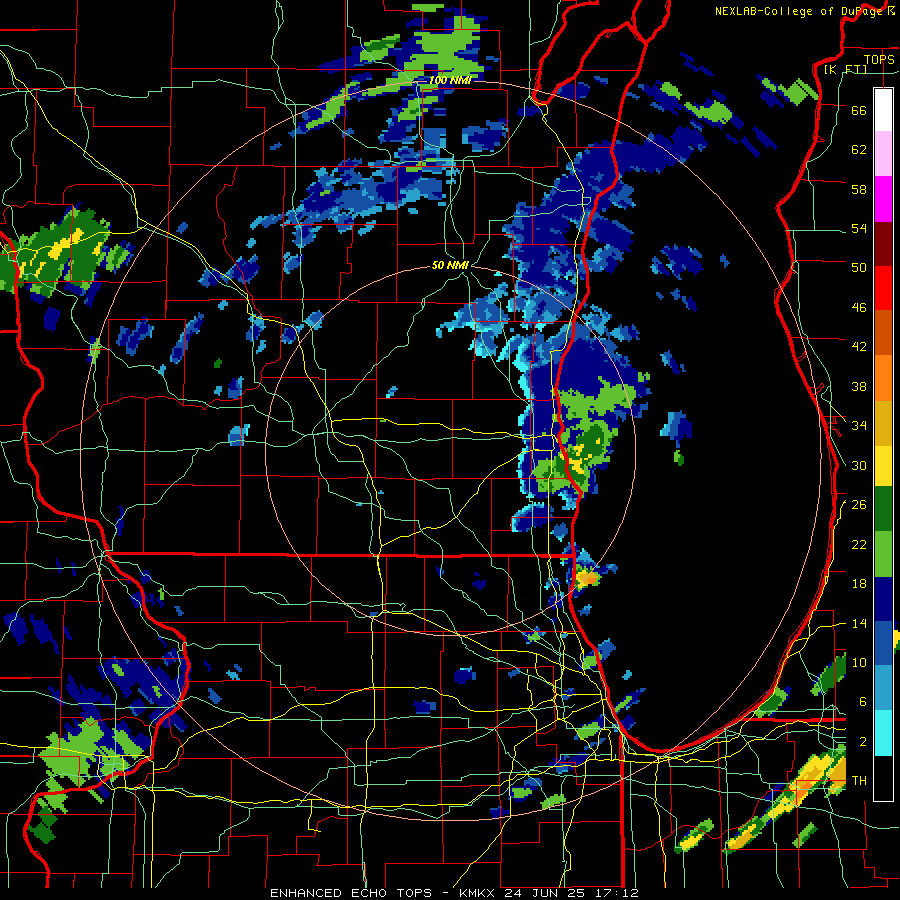Screen dimensions: 900x900
Task: Click the 50 value on the color scale
Action: click(x=859, y=267)
